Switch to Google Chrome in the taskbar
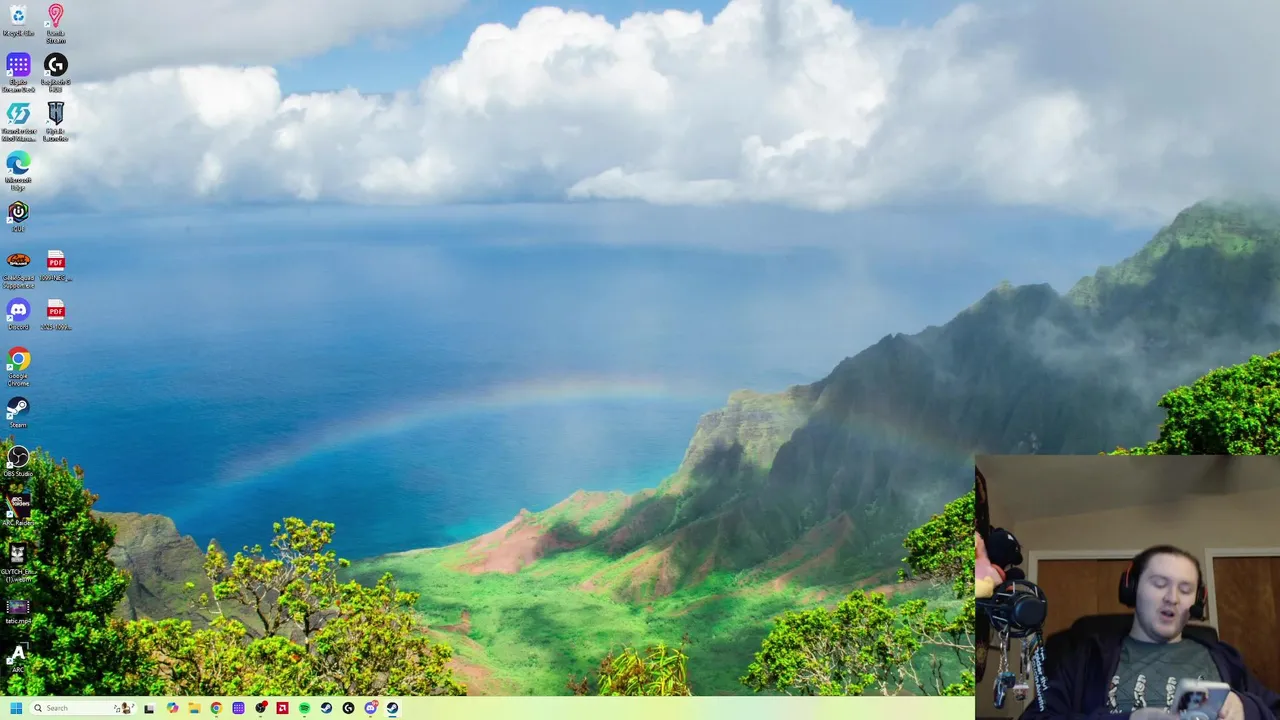This screenshot has height=720, width=1280. [x=216, y=708]
